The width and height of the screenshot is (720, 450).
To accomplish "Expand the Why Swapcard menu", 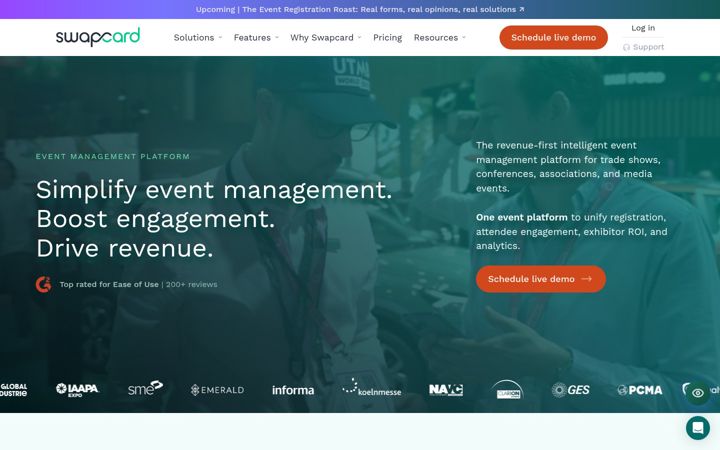I will (x=326, y=38).
